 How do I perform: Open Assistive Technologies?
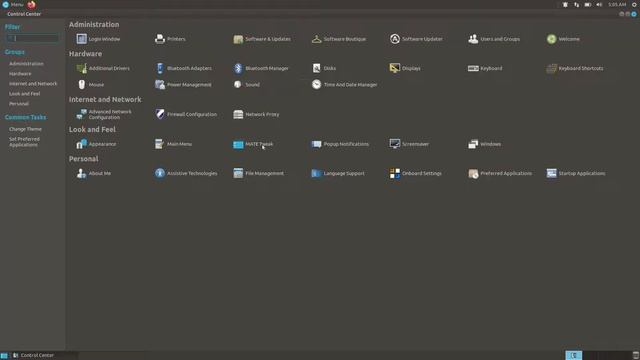click(186, 173)
